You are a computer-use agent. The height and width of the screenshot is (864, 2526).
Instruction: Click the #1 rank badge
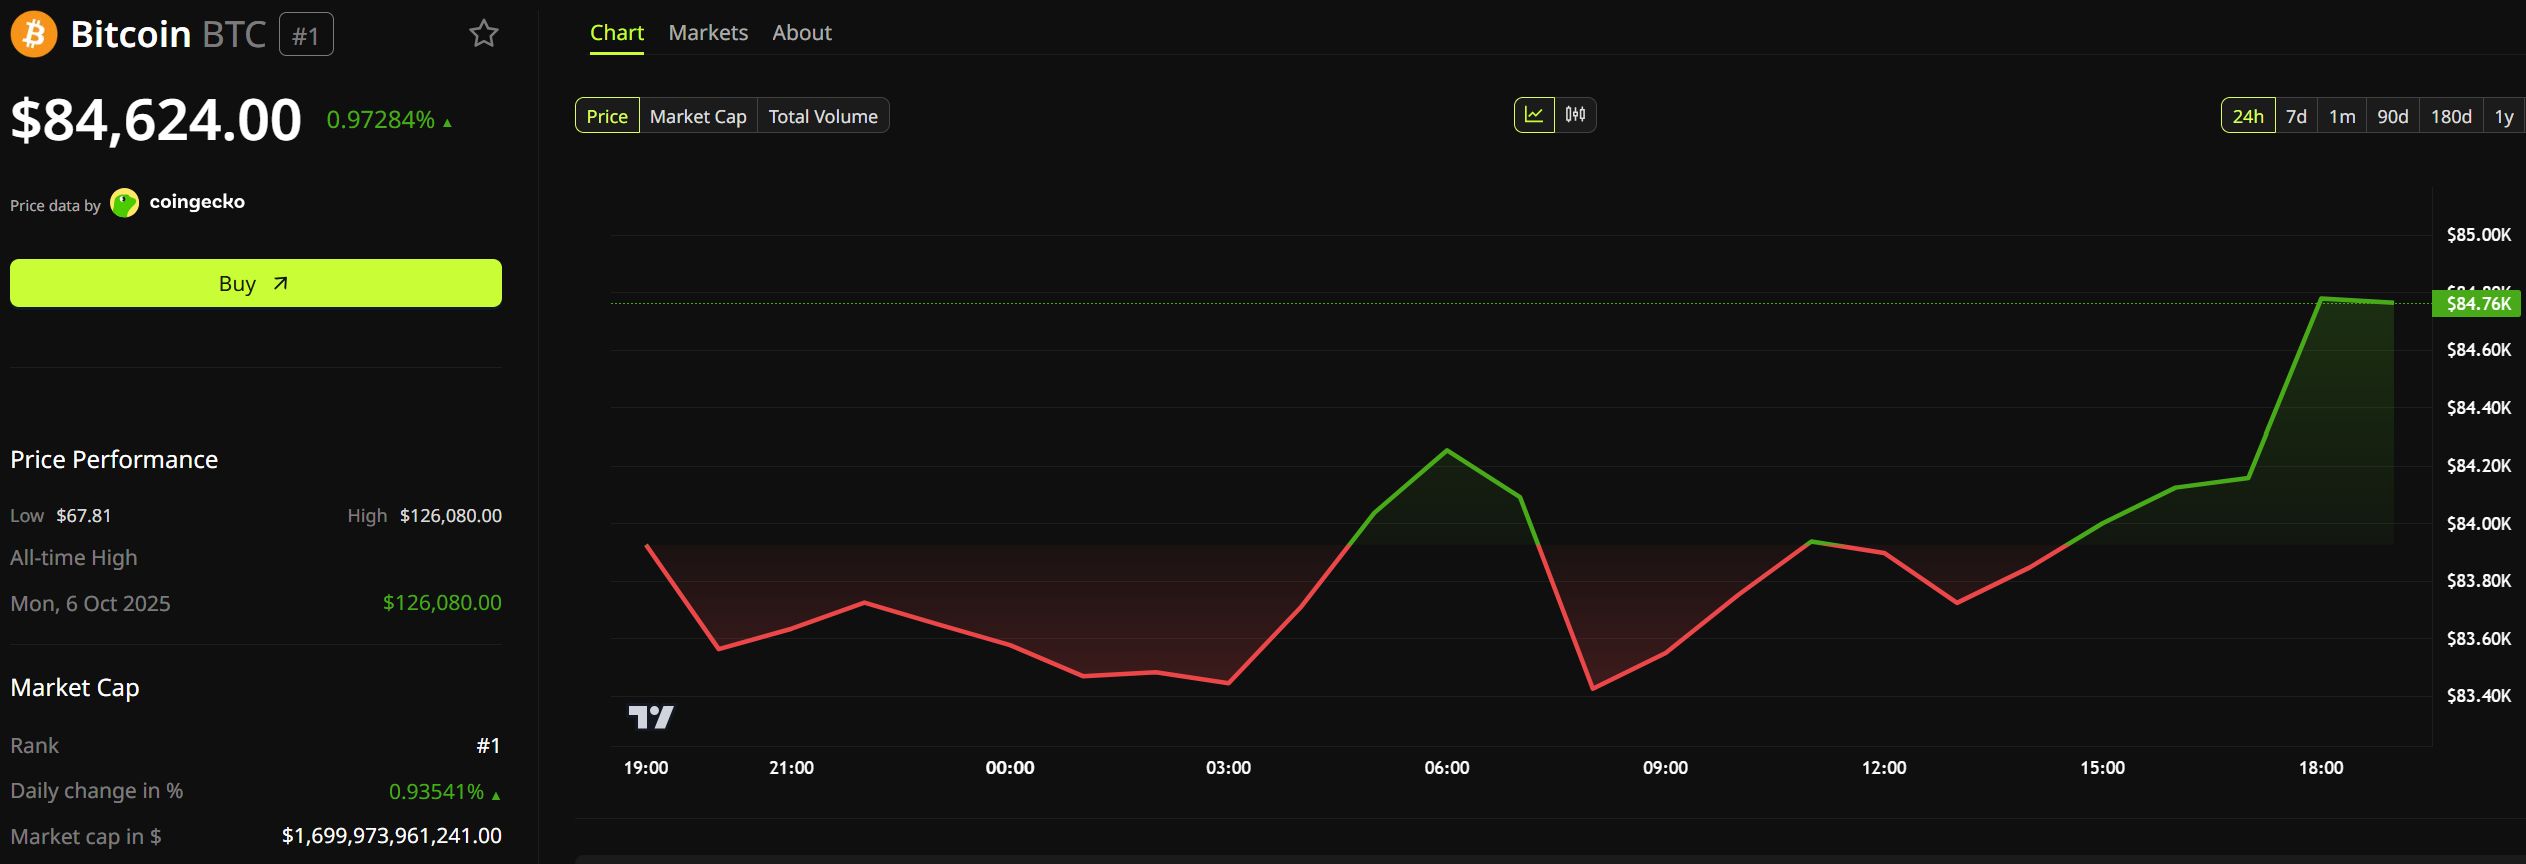pos(306,35)
